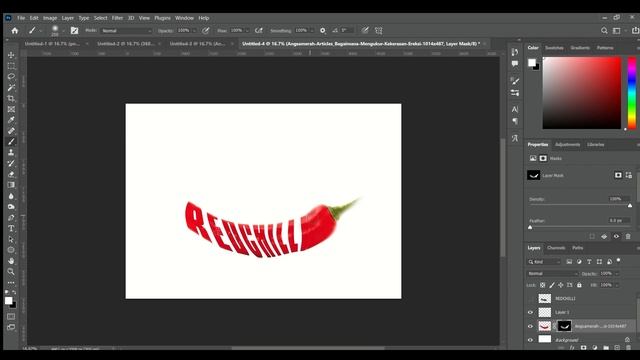Open the Image menu

coord(50,18)
